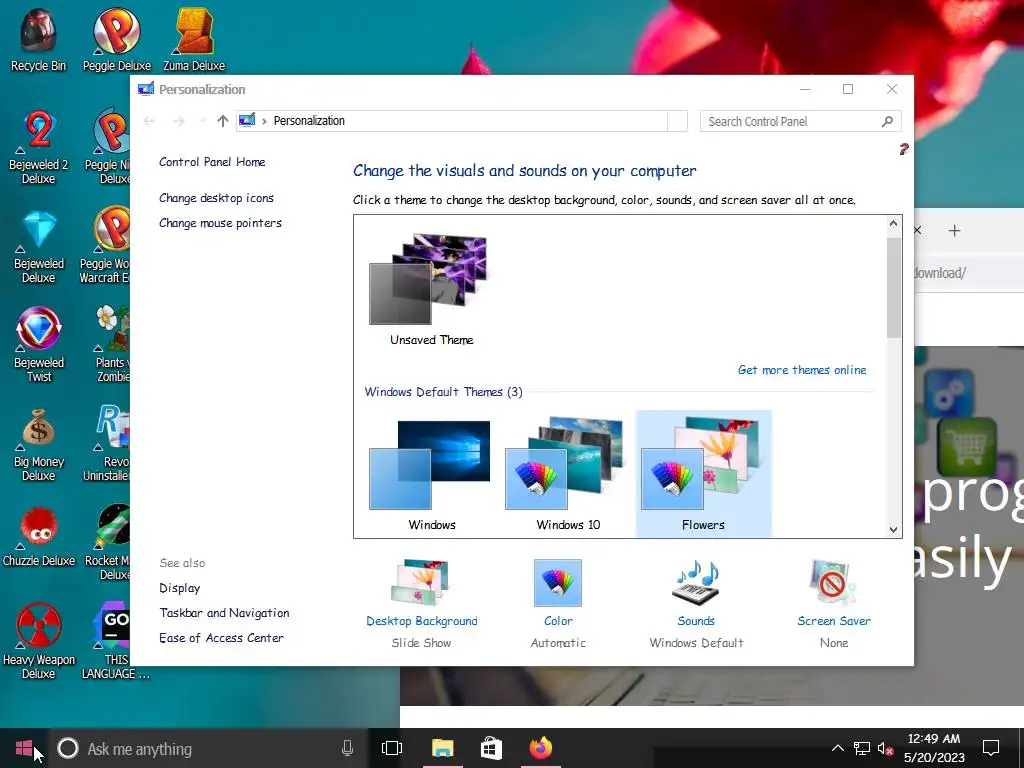The image size is (1024, 768).
Task: Open the Recycle Bin desktop icon
Action: point(38,39)
